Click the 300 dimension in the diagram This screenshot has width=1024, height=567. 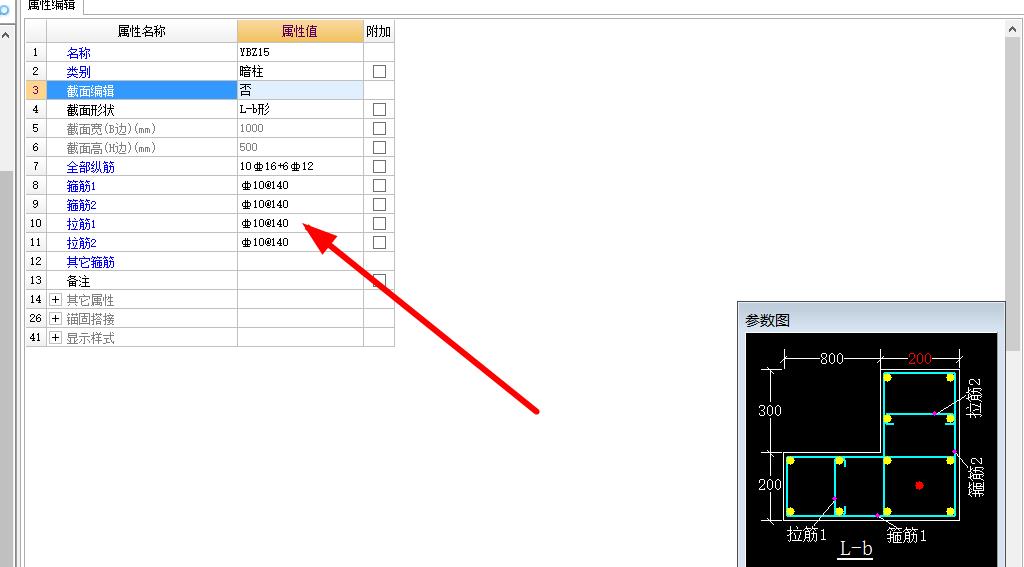pyautogui.click(x=769, y=410)
